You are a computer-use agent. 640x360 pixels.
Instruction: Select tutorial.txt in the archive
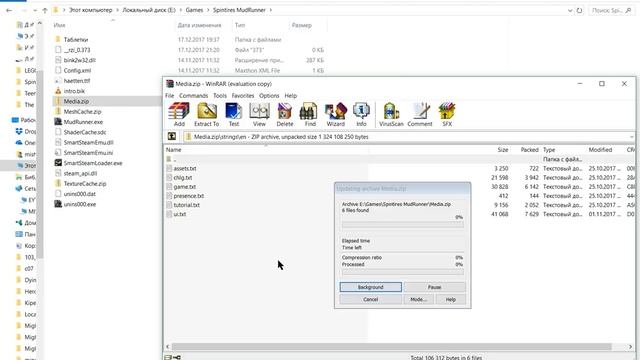pyautogui.click(x=187, y=205)
